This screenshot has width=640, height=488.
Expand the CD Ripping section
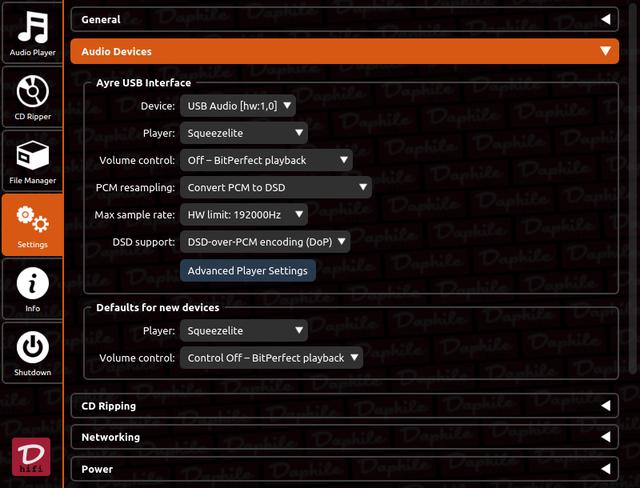tap(344, 406)
